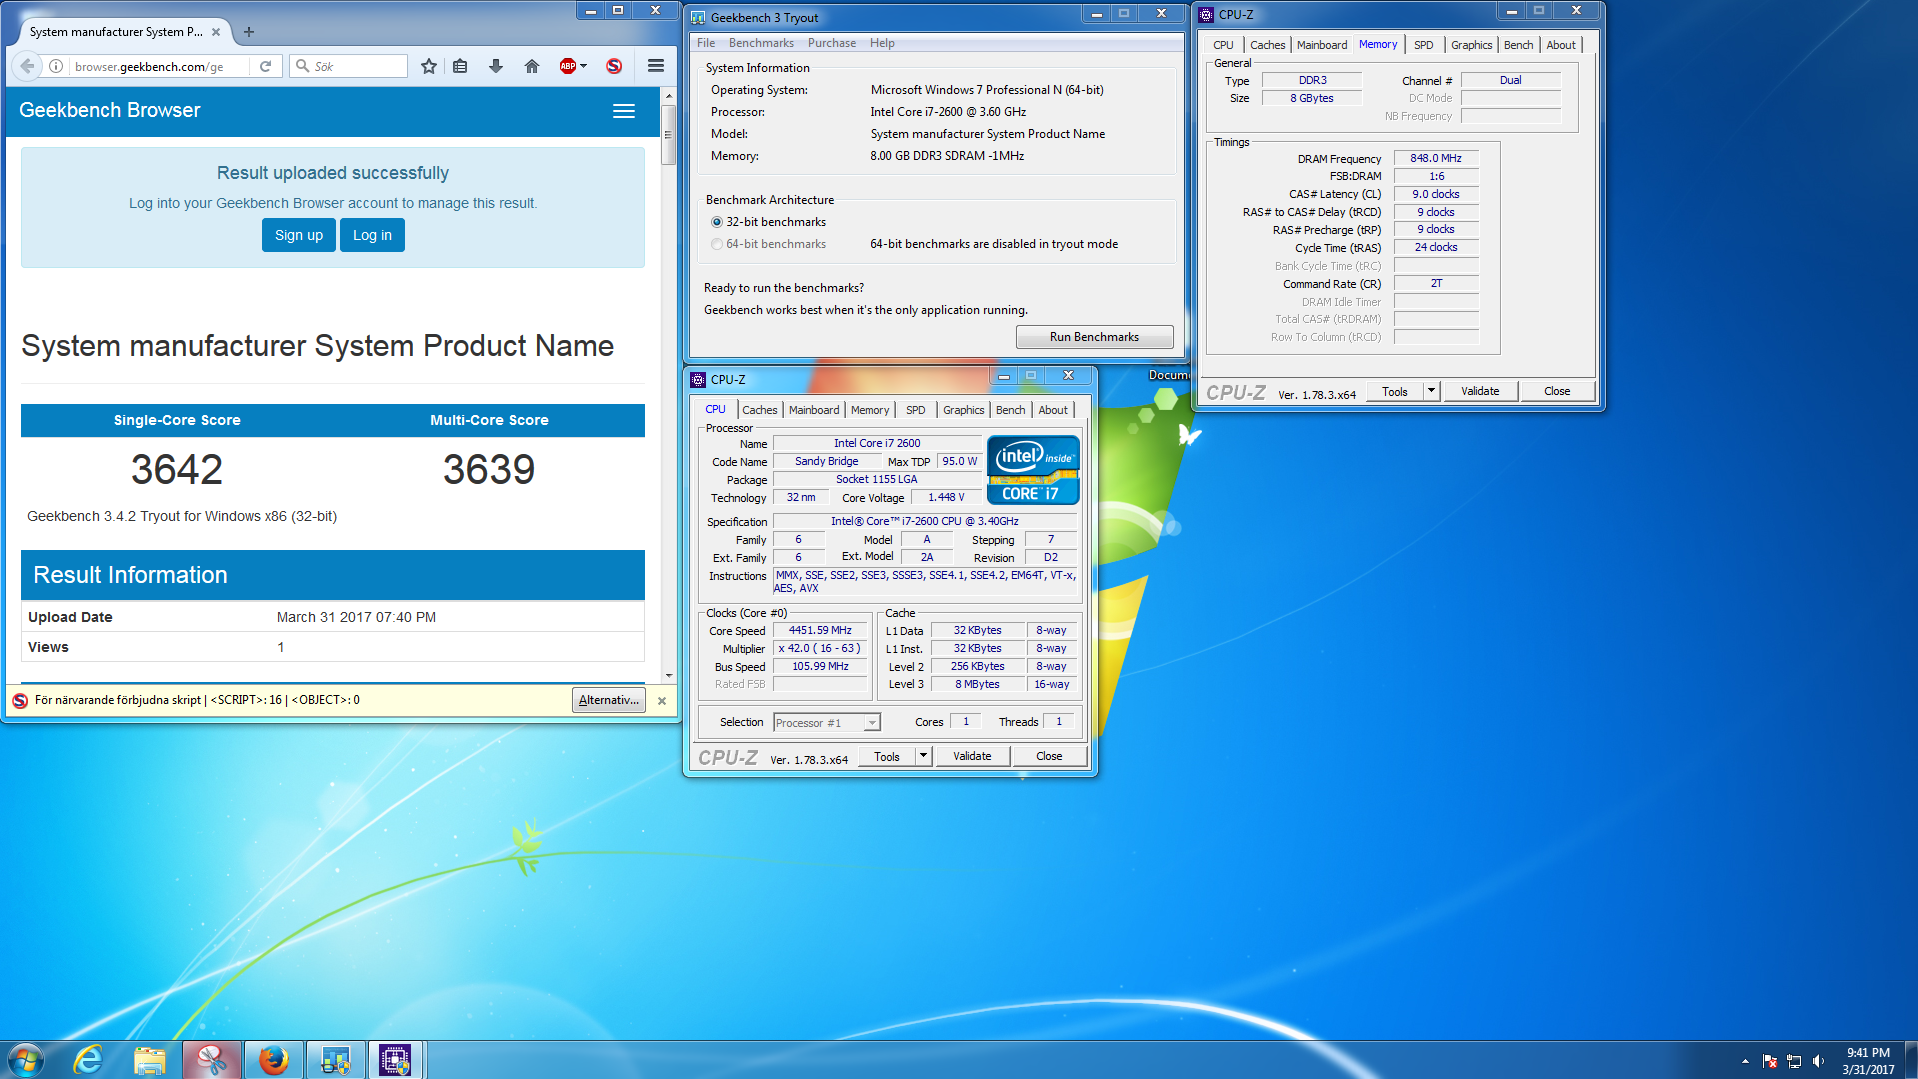Show site info icon in address bar
This screenshot has width=1918, height=1079.
pos(56,66)
